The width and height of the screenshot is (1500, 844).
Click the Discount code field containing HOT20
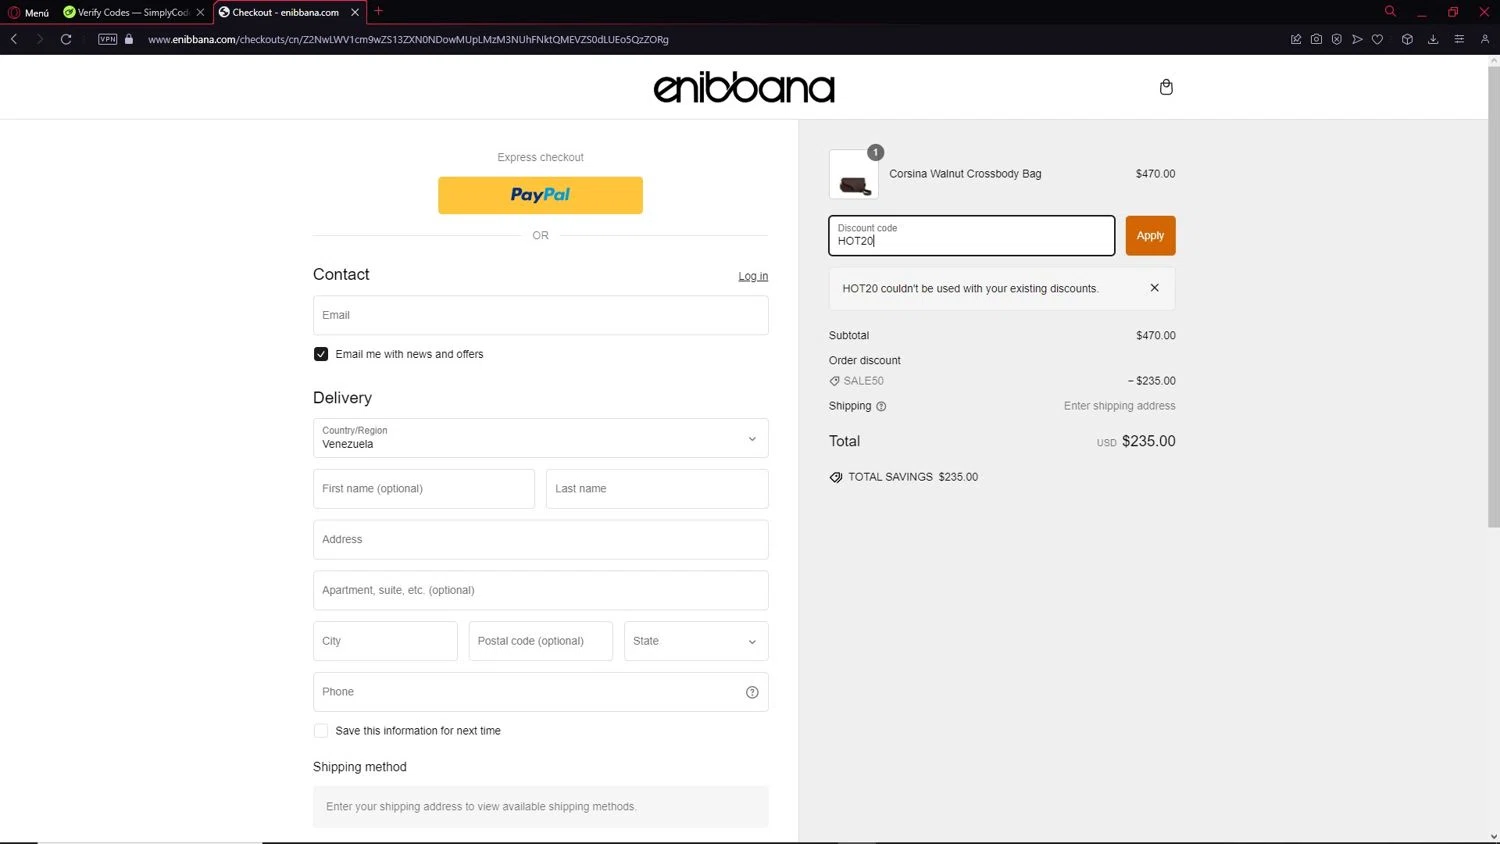coord(971,236)
